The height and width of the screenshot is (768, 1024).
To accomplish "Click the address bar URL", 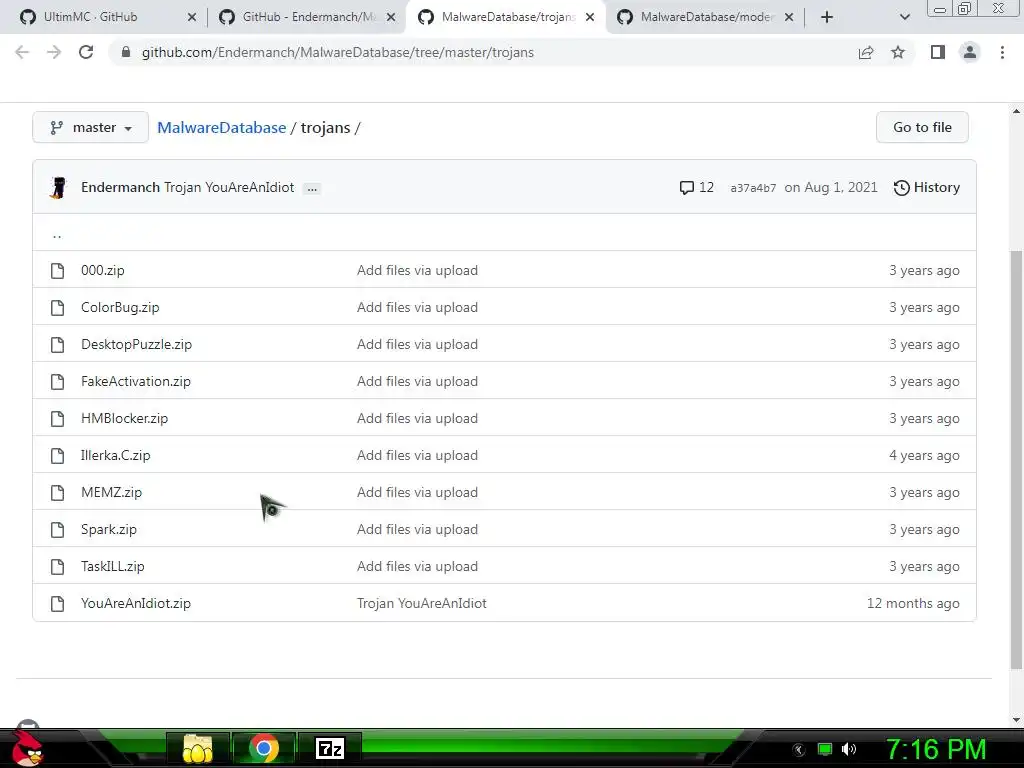I will point(338,52).
